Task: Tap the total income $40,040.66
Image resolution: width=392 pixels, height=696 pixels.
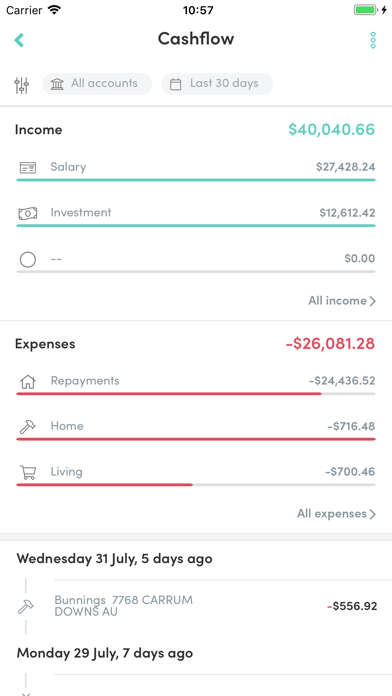Action: click(x=332, y=130)
